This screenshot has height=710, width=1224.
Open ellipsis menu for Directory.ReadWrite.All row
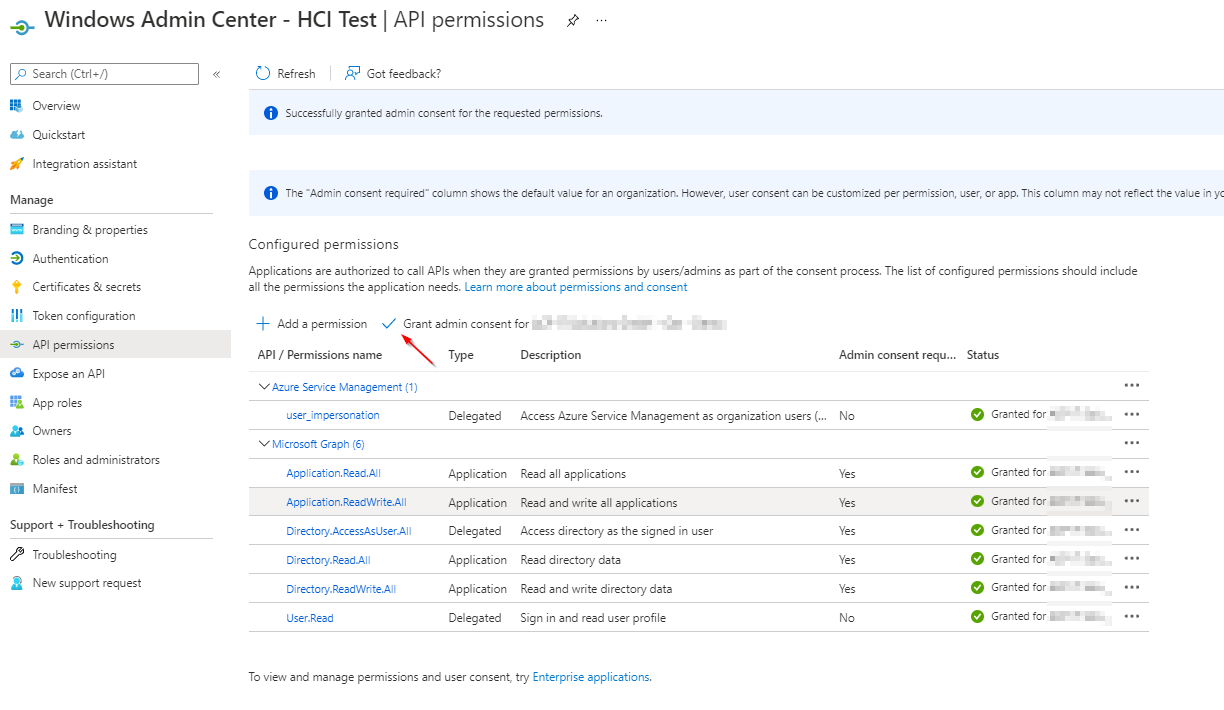1132,588
